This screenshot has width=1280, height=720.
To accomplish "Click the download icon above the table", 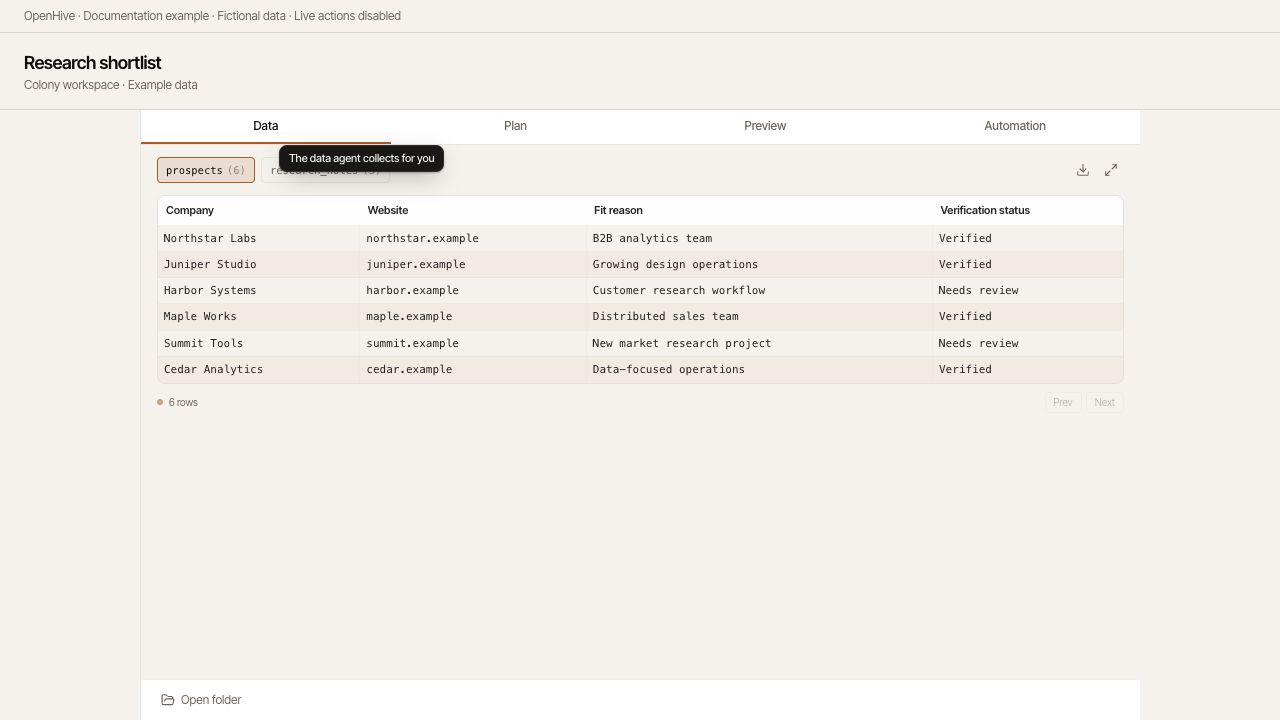I will click(1083, 170).
